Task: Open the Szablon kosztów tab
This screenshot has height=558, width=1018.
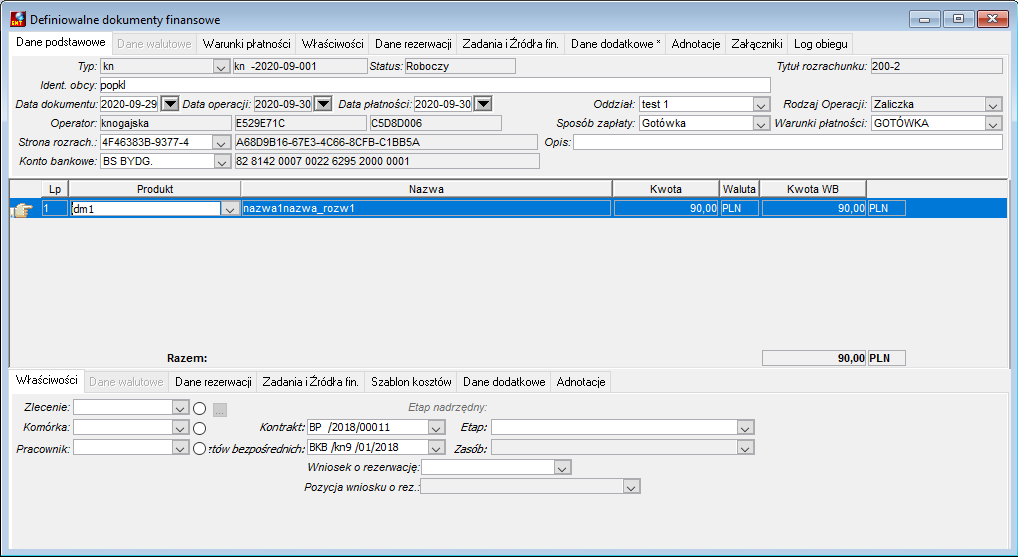Action: pos(411,382)
